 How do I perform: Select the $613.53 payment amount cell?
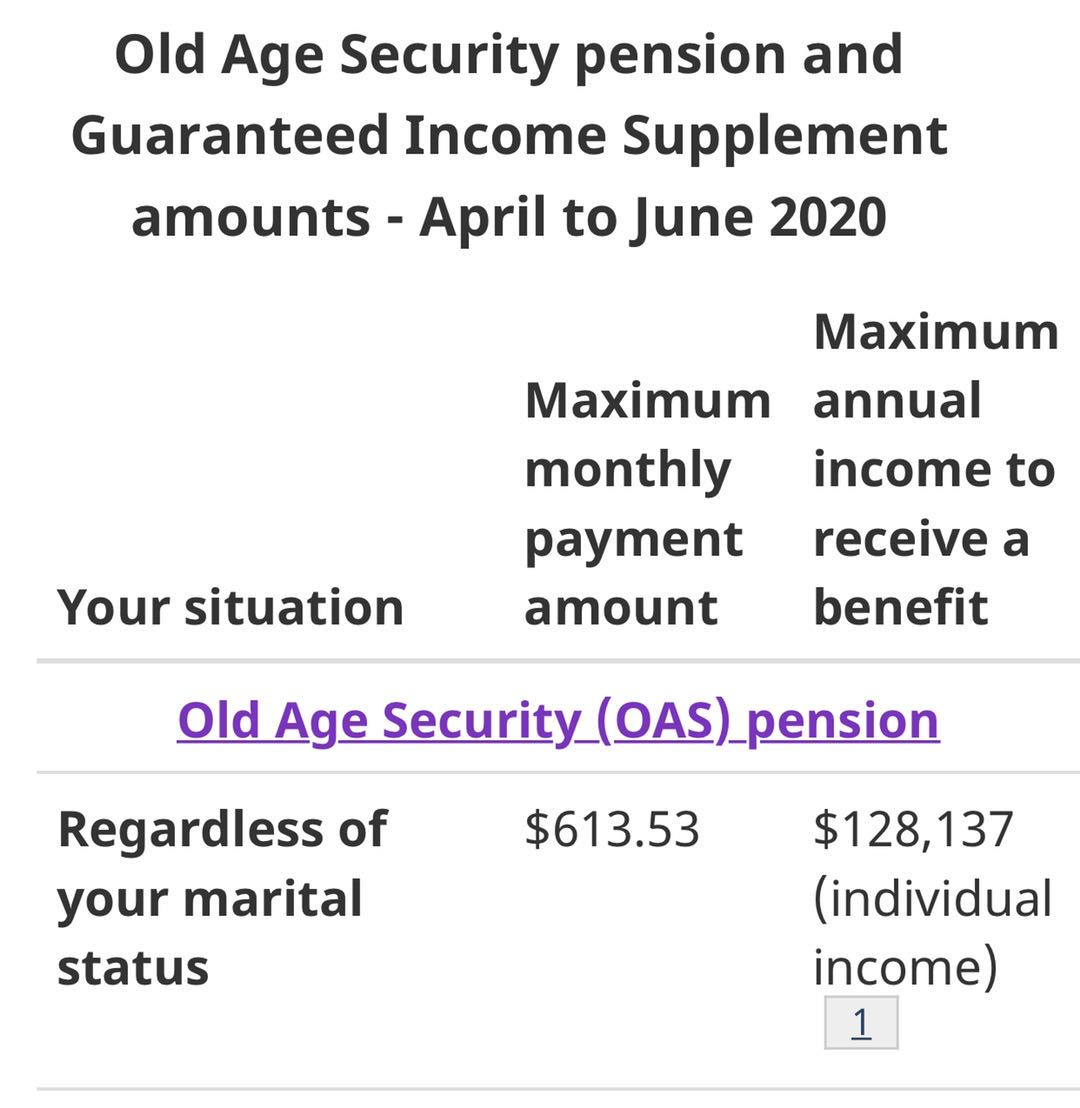(611, 830)
